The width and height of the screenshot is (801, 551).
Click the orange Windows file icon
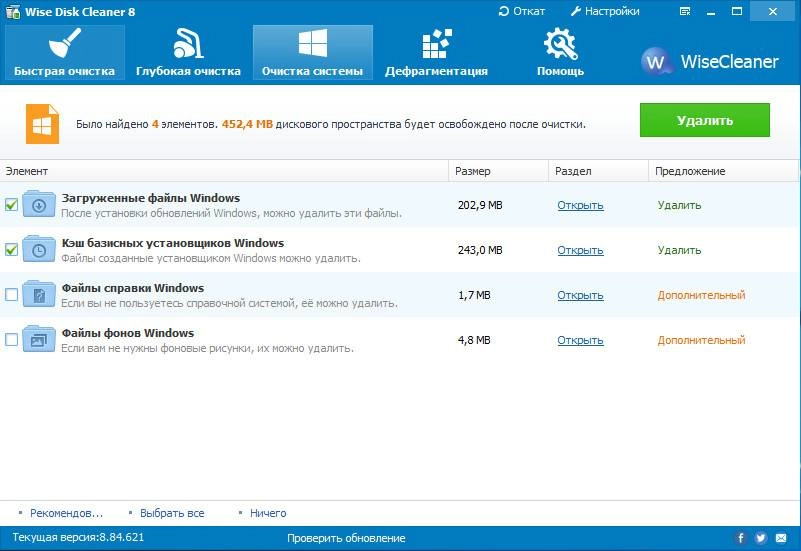(42, 124)
